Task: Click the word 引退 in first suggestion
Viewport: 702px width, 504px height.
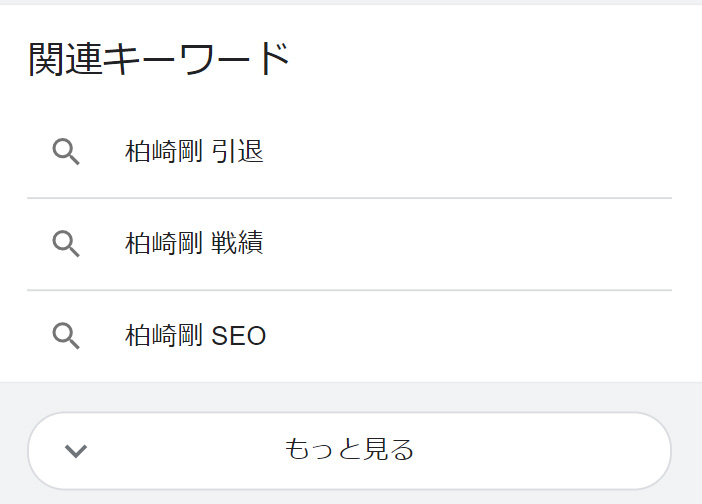Action: point(238,152)
